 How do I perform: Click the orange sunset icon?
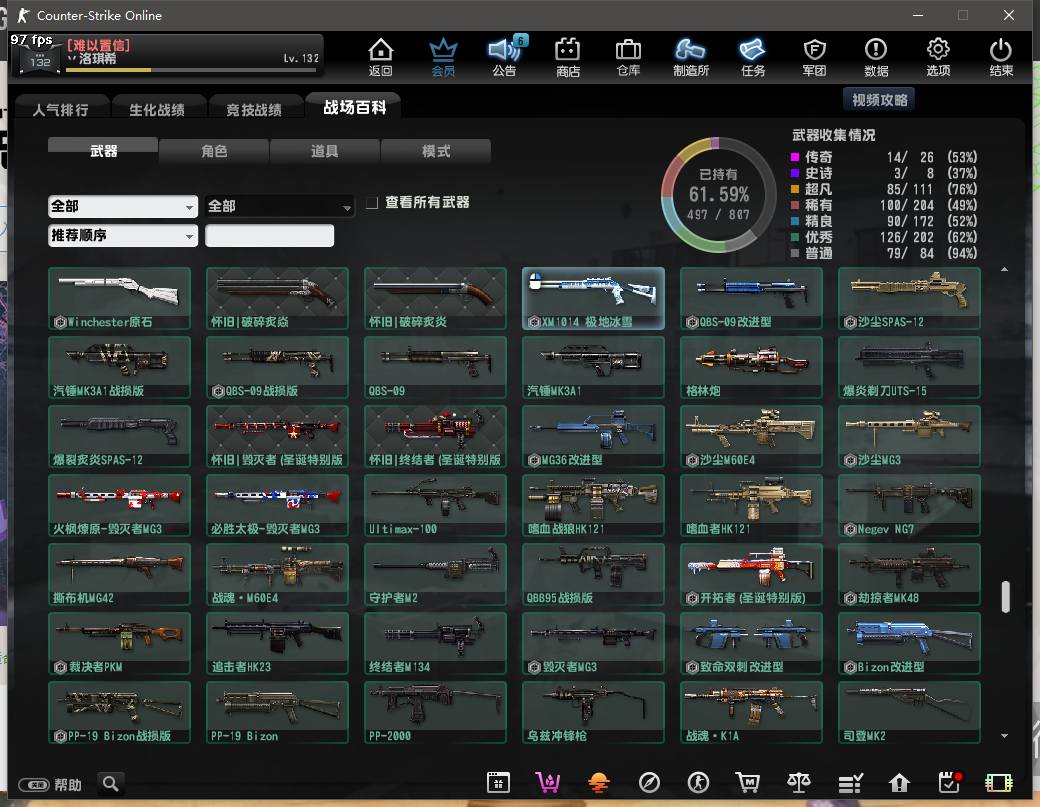[598, 782]
